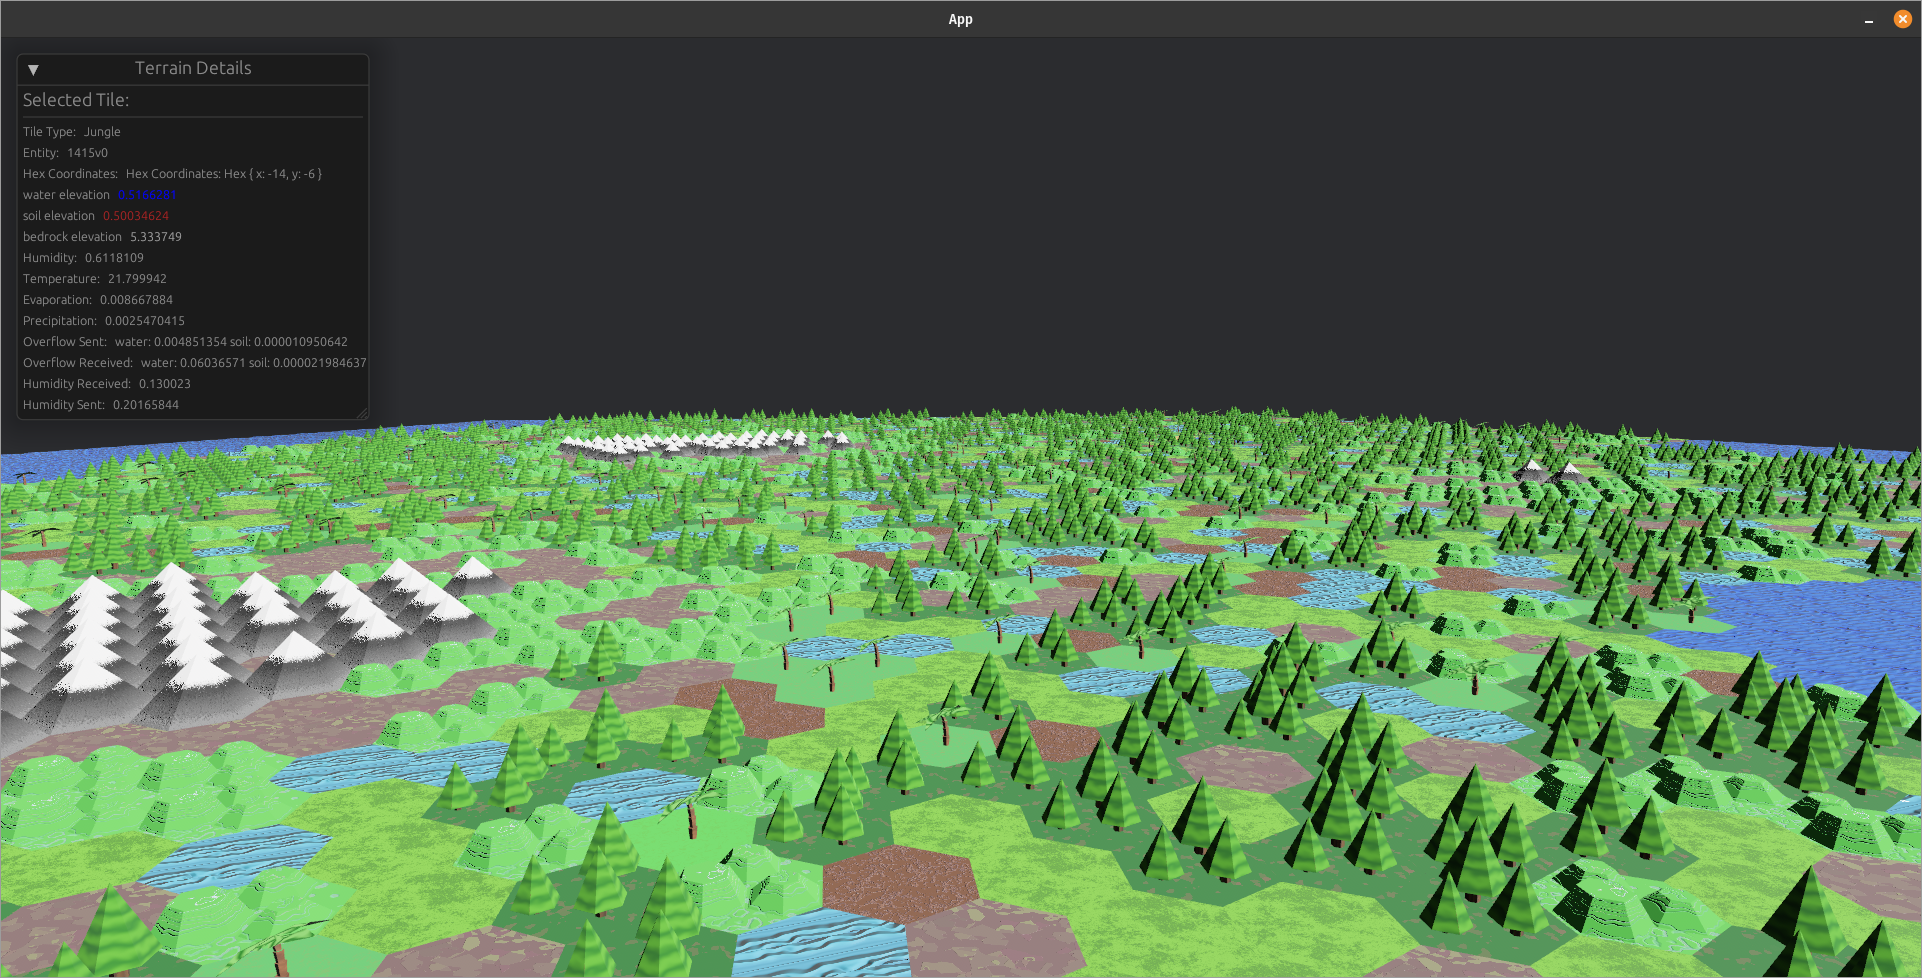Minimize the App window

pyautogui.click(x=1869, y=20)
